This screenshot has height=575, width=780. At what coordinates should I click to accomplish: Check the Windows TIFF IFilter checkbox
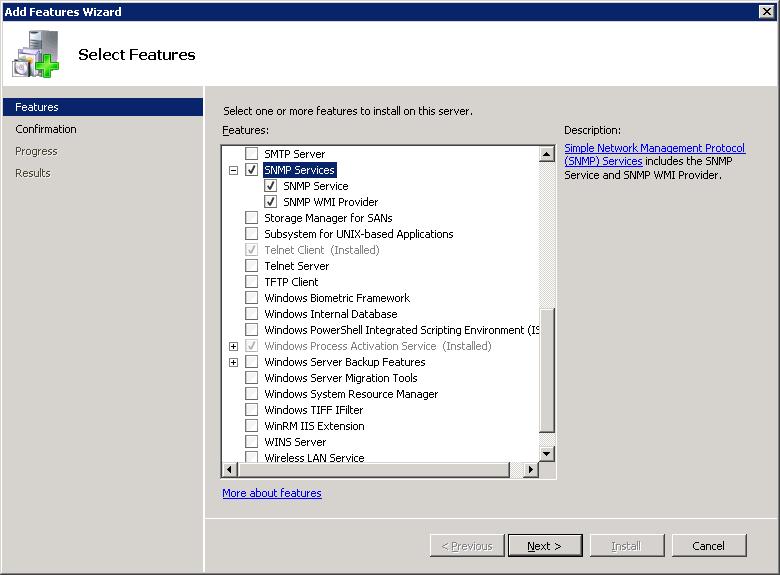252,409
